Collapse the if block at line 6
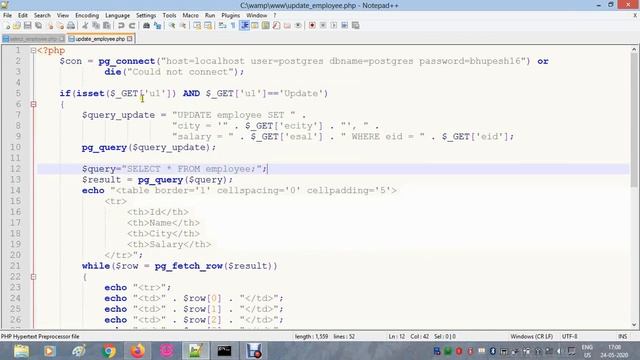The width and height of the screenshot is (640, 360). pos(33,104)
